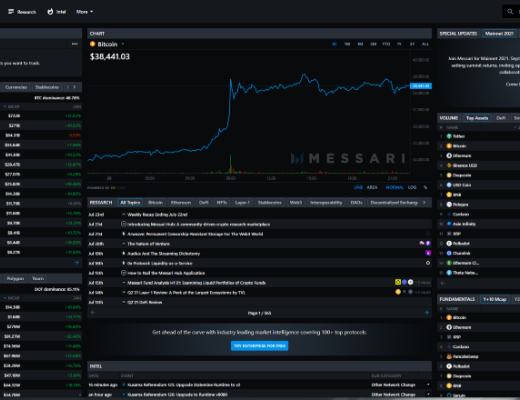520x400 pixels.
Task: Click the USD Coin icon in Volume list
Action: tap(449, 185)
